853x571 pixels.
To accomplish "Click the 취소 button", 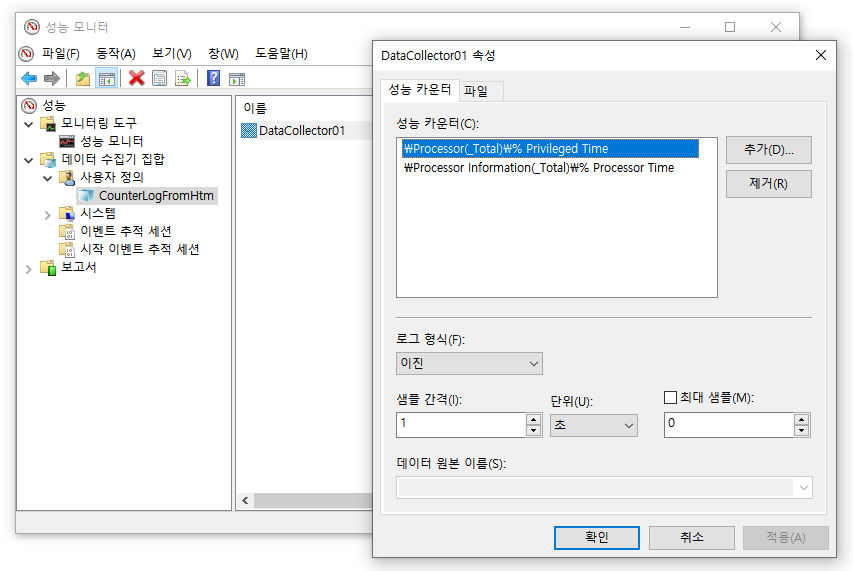I will click(x=691, y=537).
